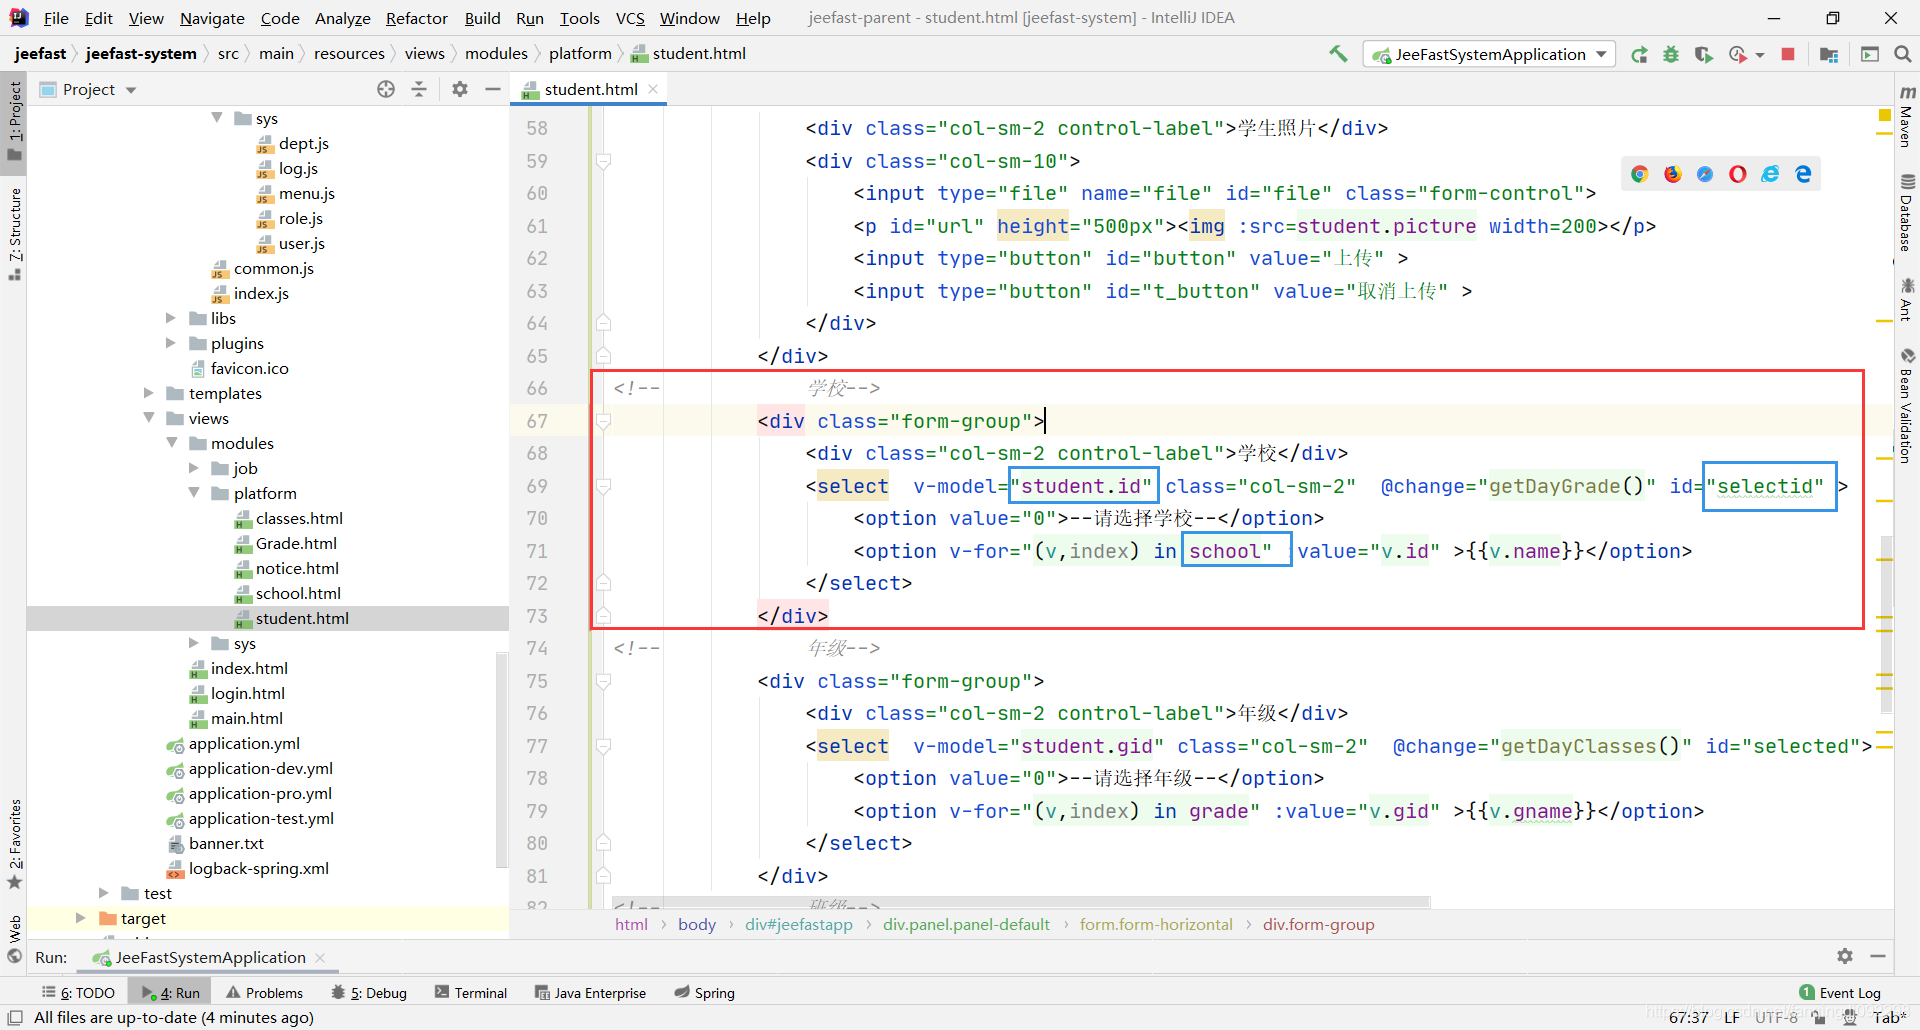Click the editor horizontal scrollbar
The height and width of the screenshot is (1030, 1920).
(1020, 902)
